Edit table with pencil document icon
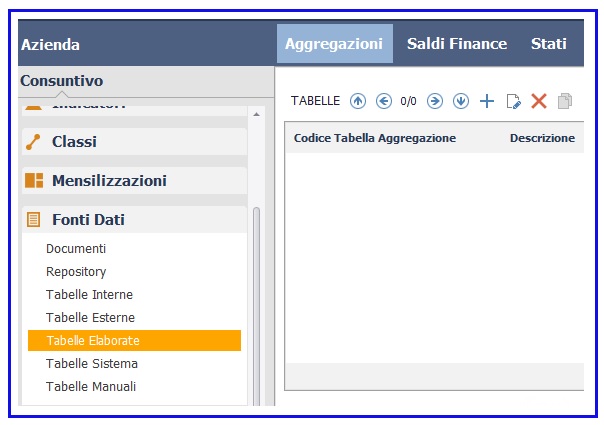The image size is (604, 425). click(x=513, y=101)
